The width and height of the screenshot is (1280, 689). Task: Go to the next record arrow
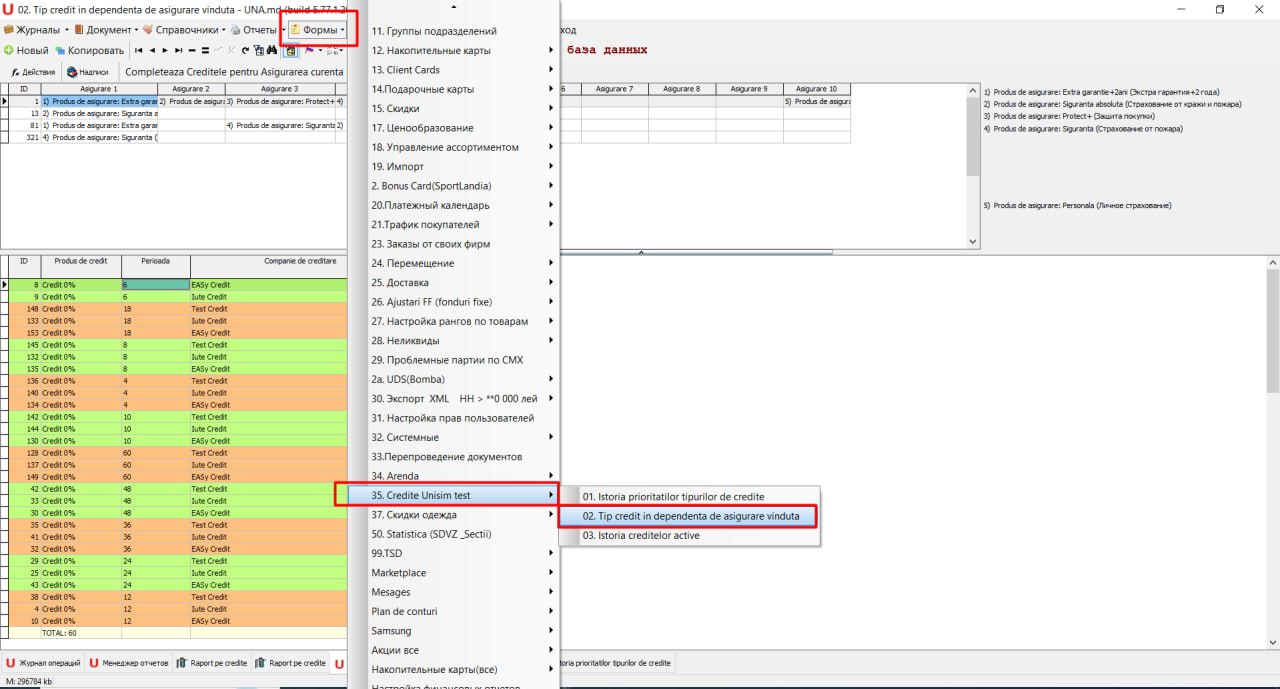click(x=165, y=50)
